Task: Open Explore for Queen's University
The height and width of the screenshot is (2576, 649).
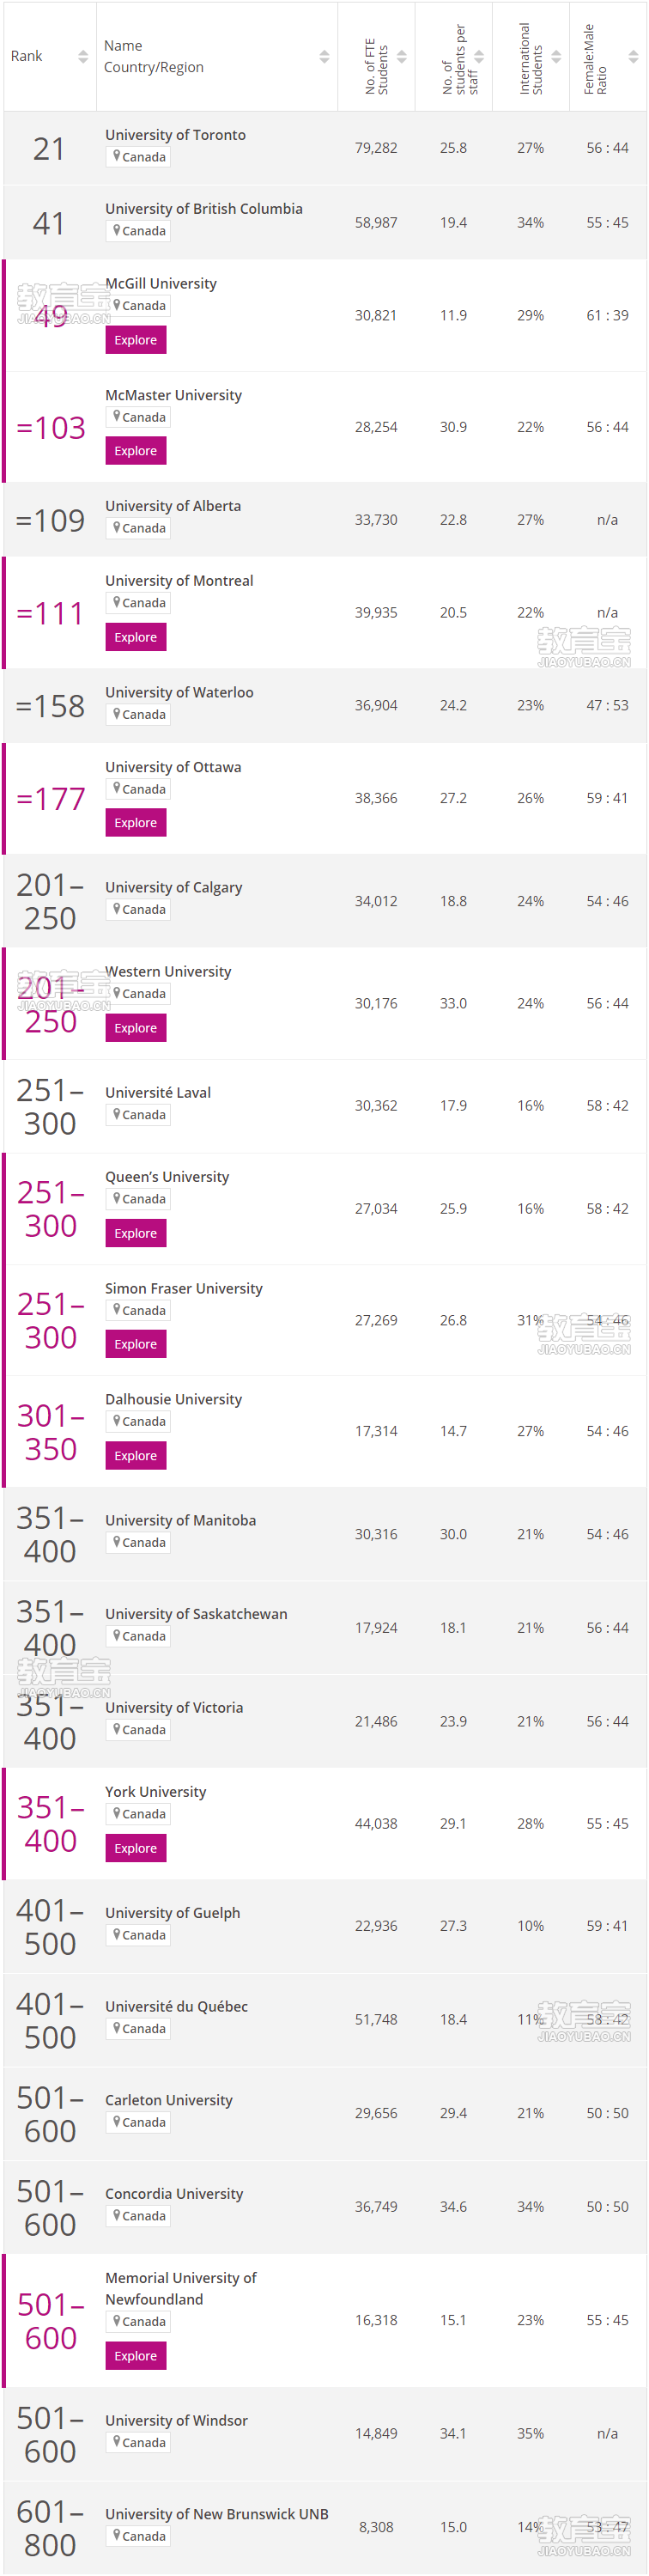Action: [x=136, y=1233]
